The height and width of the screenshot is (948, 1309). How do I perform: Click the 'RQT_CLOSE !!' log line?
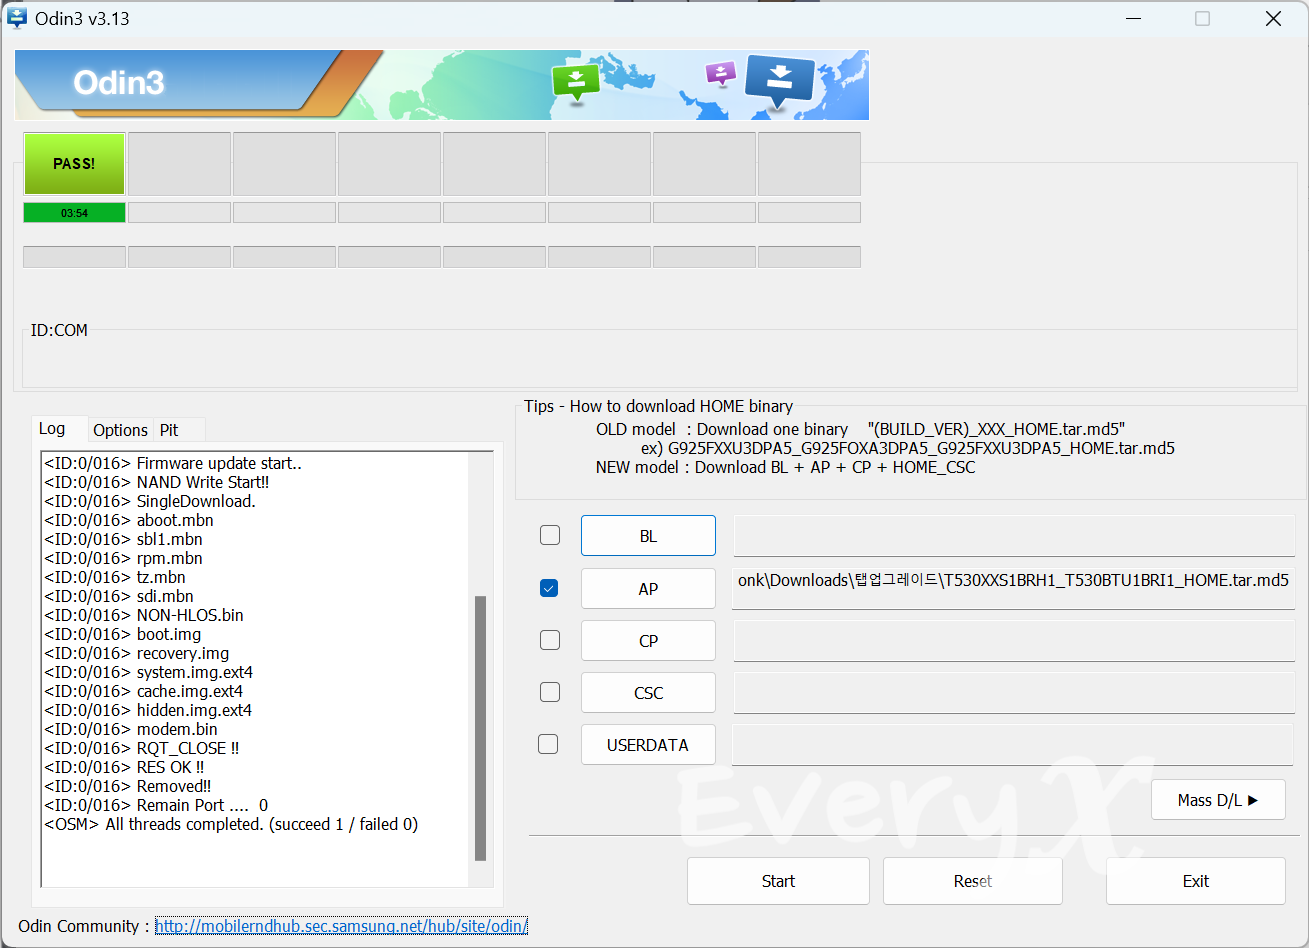(142, 748)
